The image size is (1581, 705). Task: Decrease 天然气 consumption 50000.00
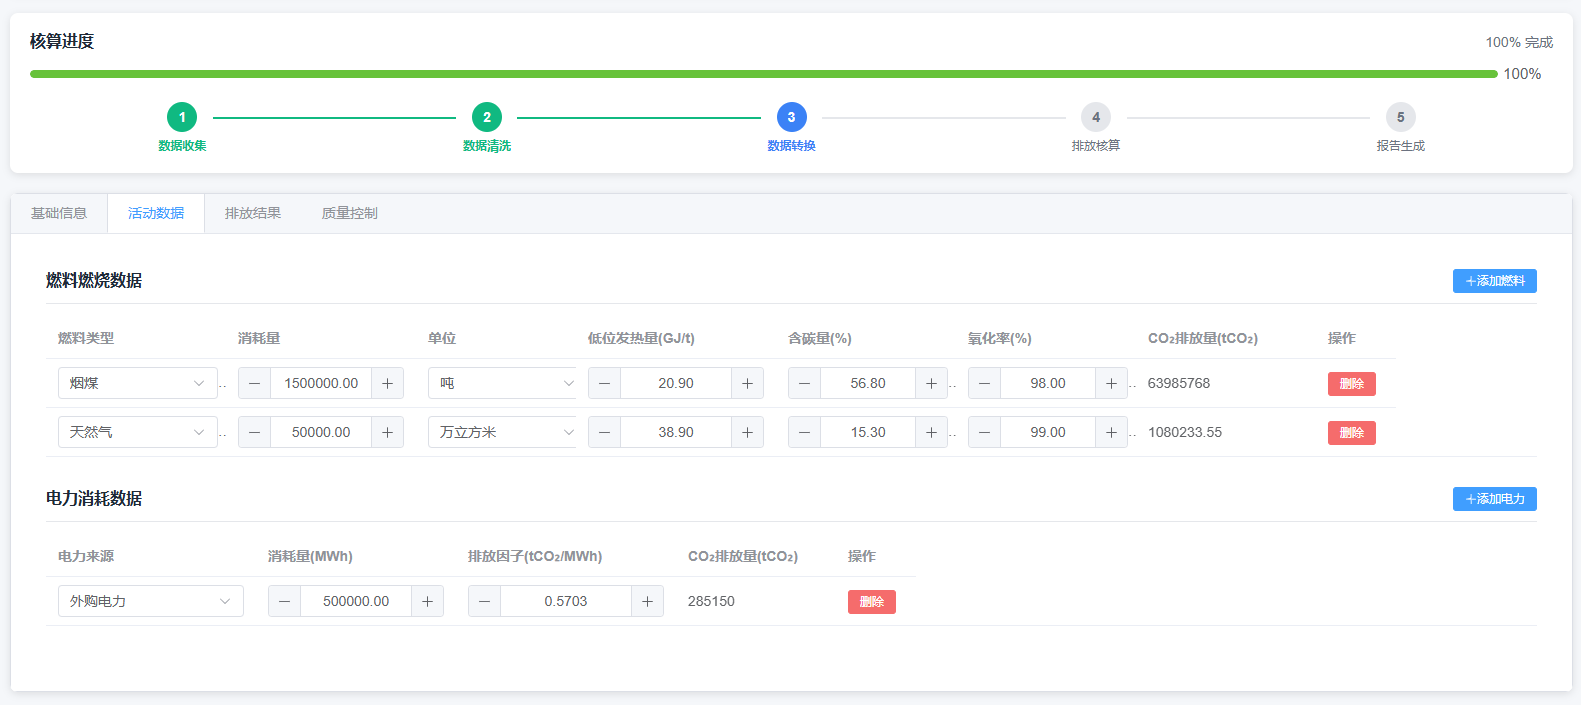point(254,432)
